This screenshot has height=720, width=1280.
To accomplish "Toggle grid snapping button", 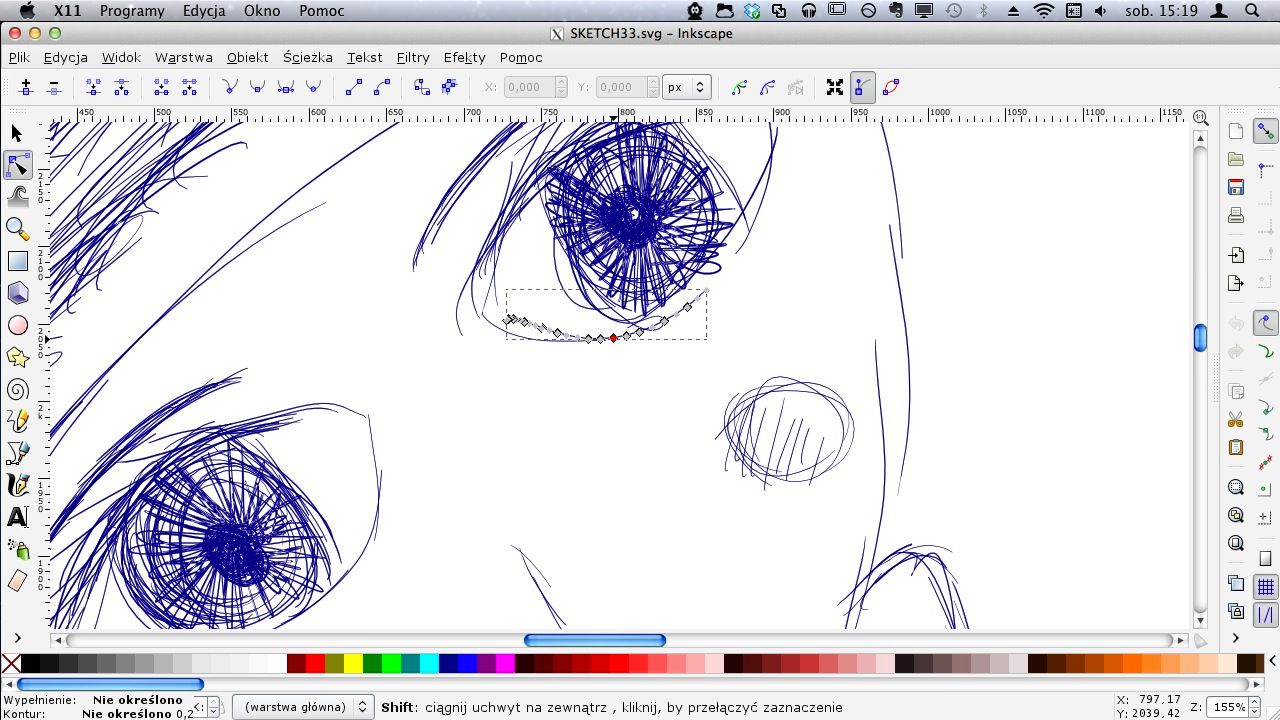I will pos(1265,587).
